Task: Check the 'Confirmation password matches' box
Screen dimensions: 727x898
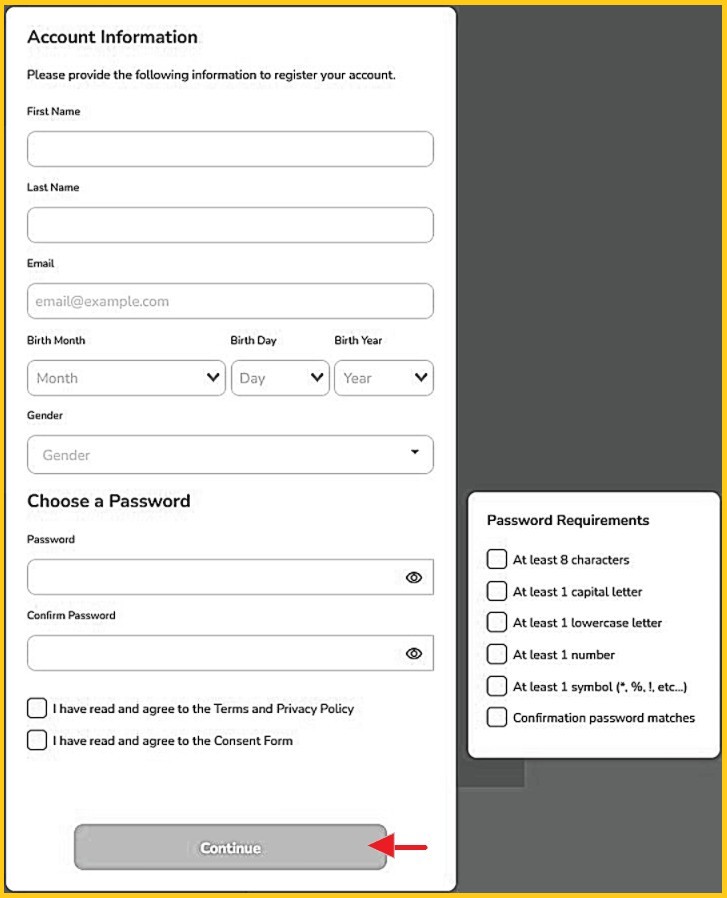Action: click(497, 717)
